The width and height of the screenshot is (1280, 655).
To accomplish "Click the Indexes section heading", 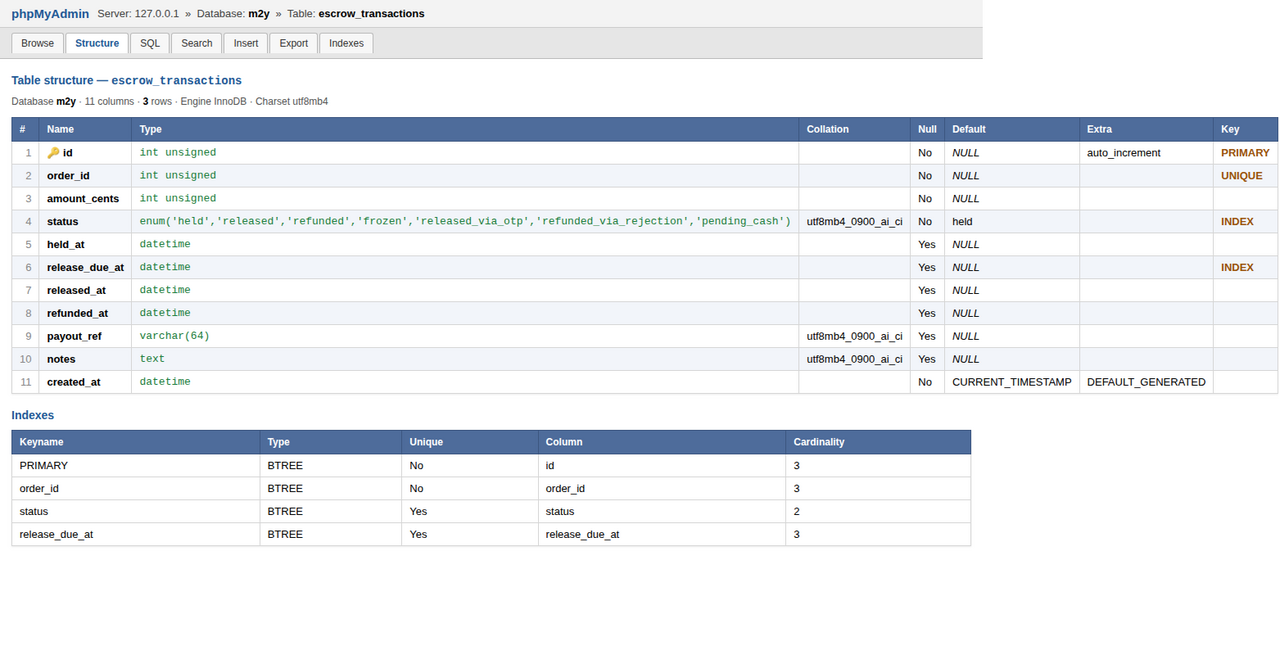I will [x=33, y=415].
